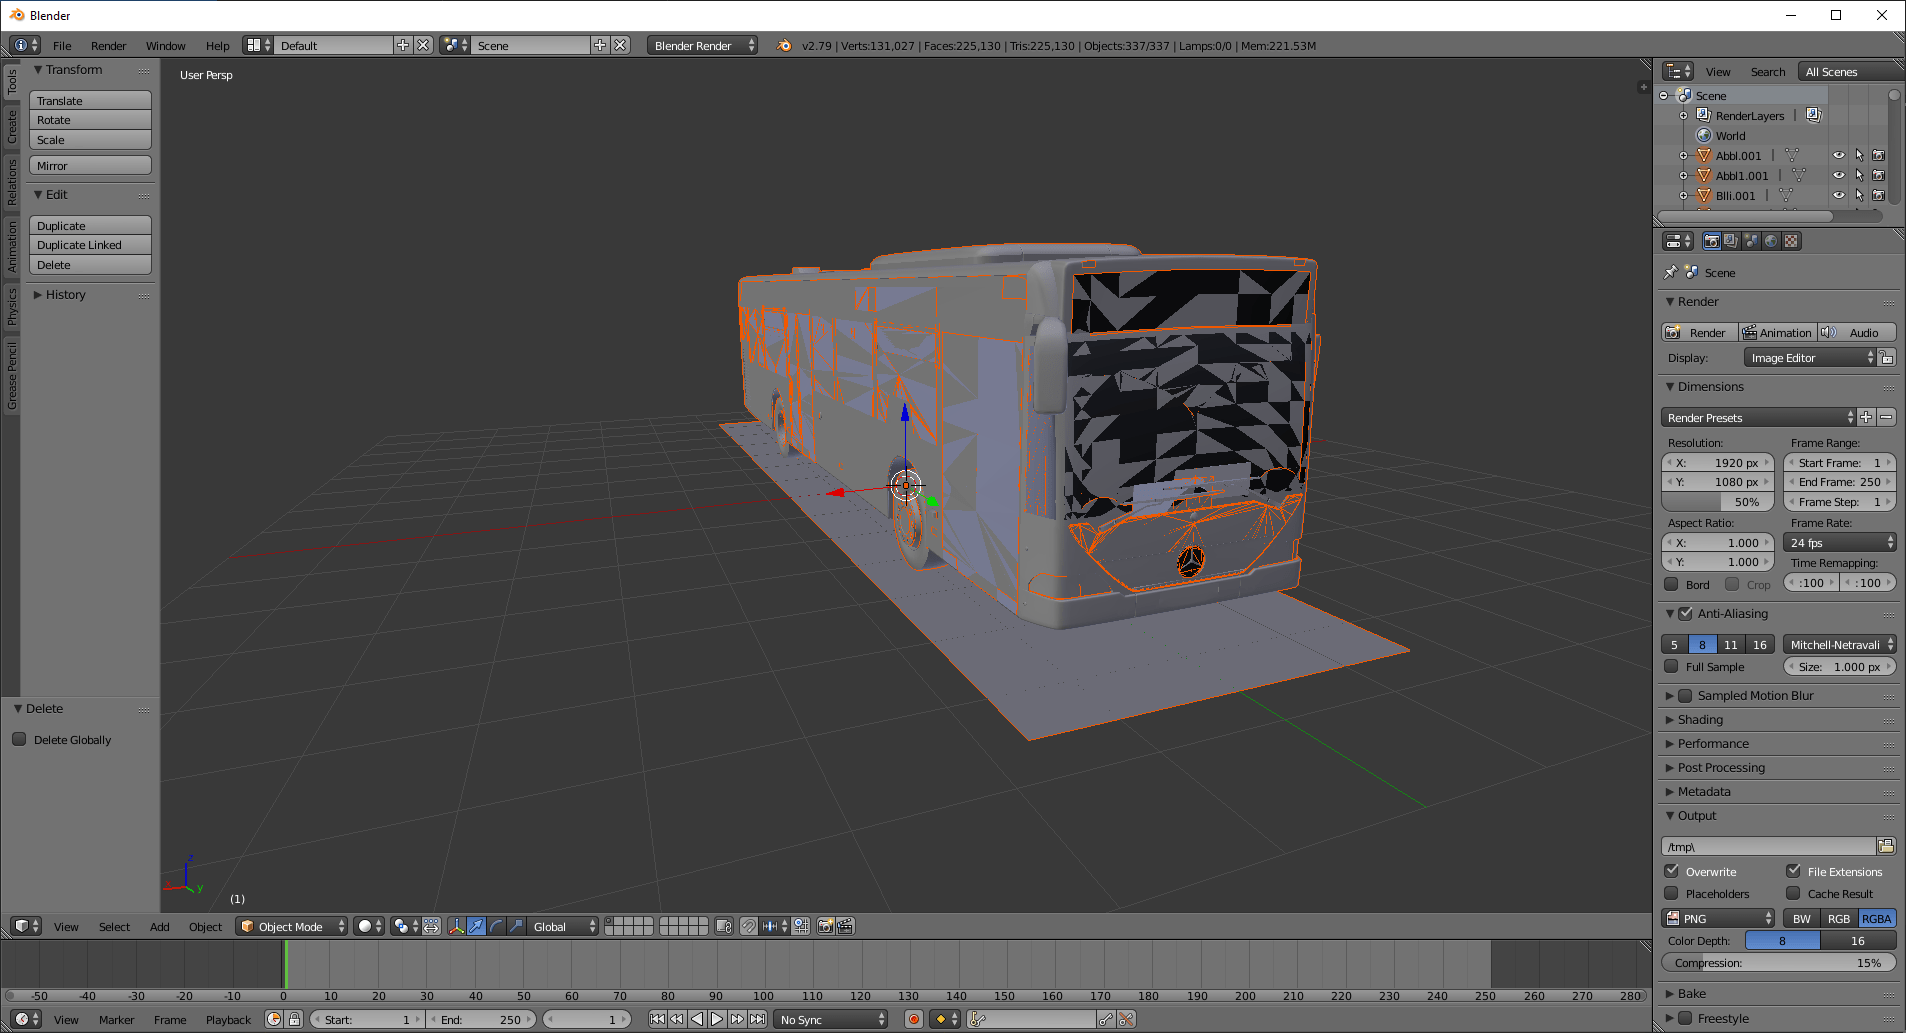
Task: Click the Duplicate Linked button
Action: click(90, 245)
